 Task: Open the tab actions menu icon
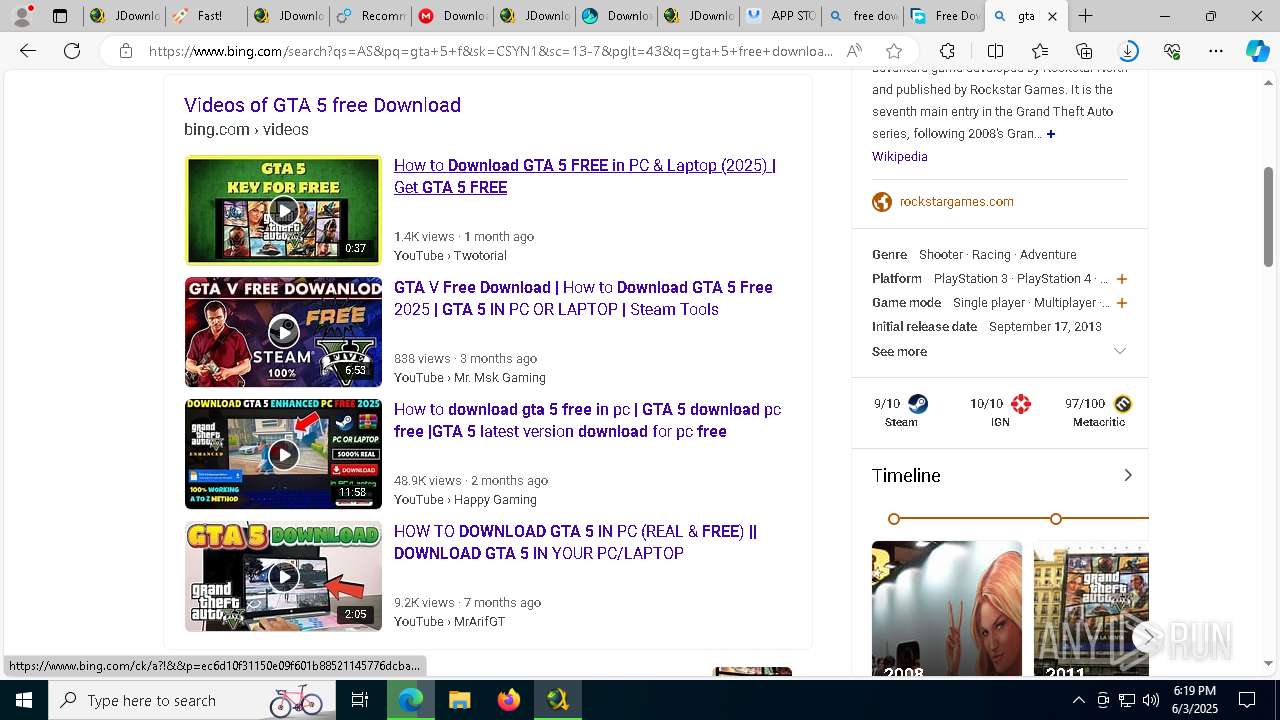(x=60, y=16)
